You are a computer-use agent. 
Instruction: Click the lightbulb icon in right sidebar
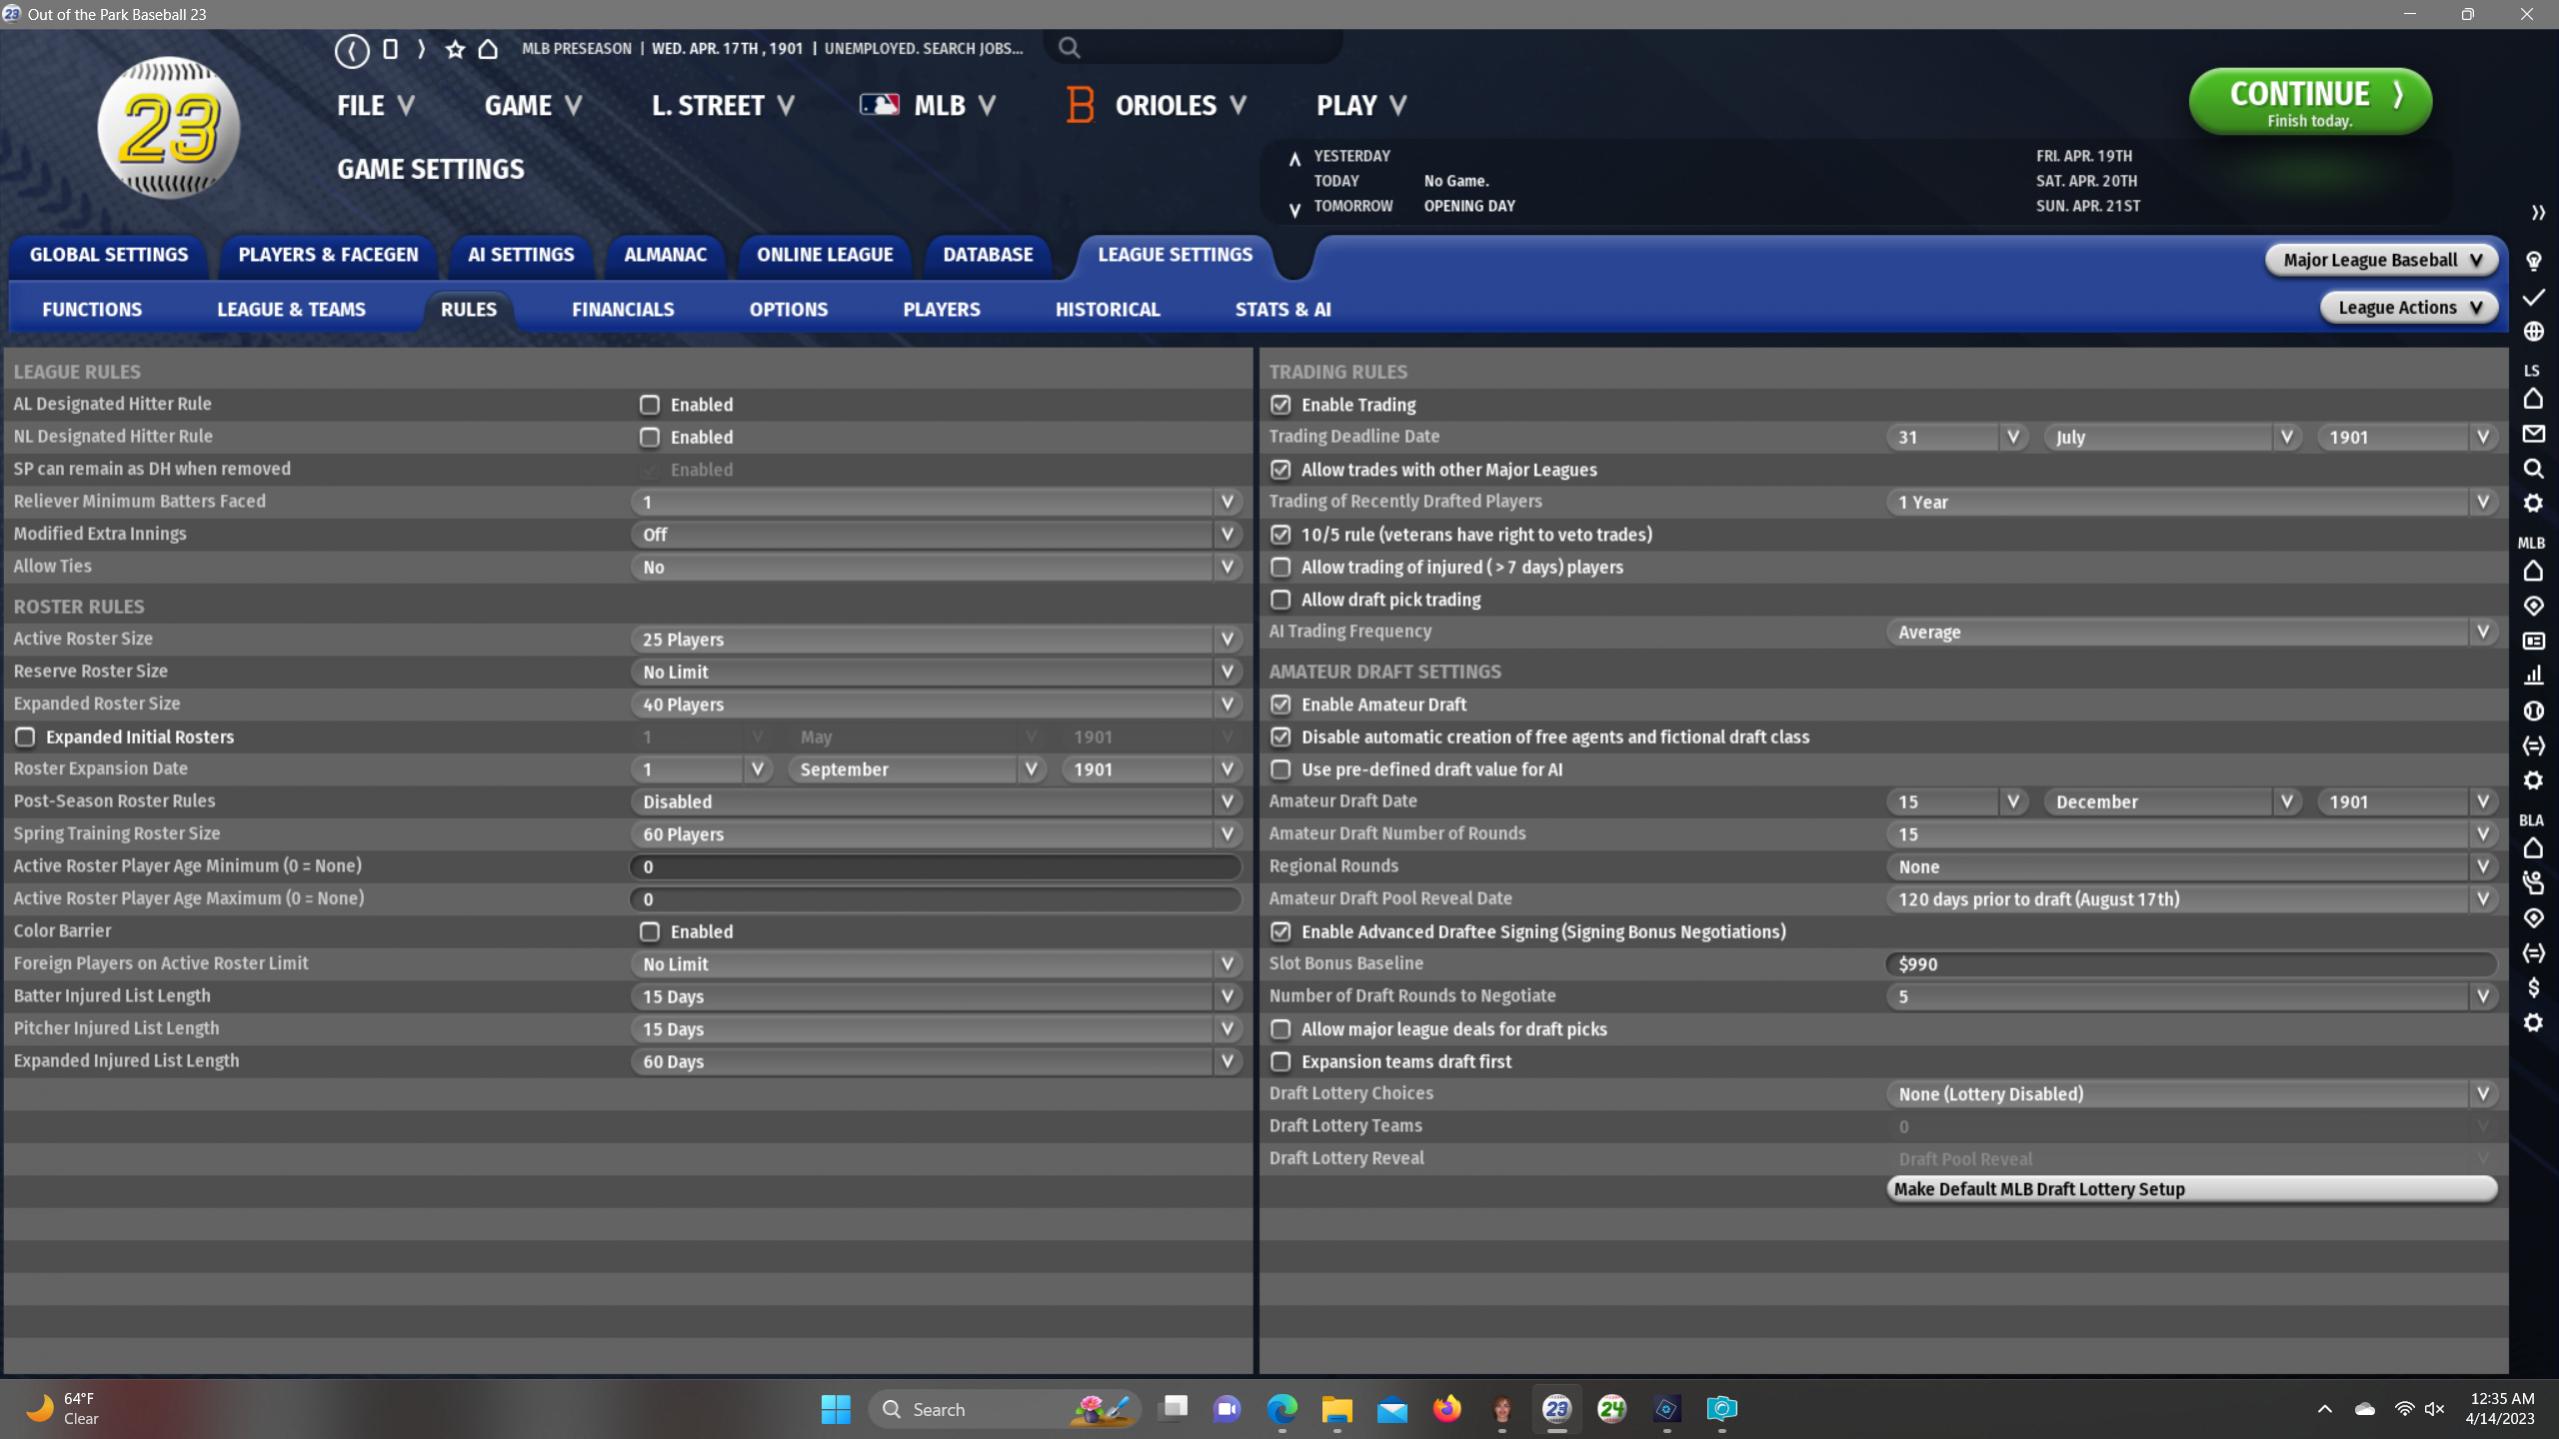(2533, 262)
